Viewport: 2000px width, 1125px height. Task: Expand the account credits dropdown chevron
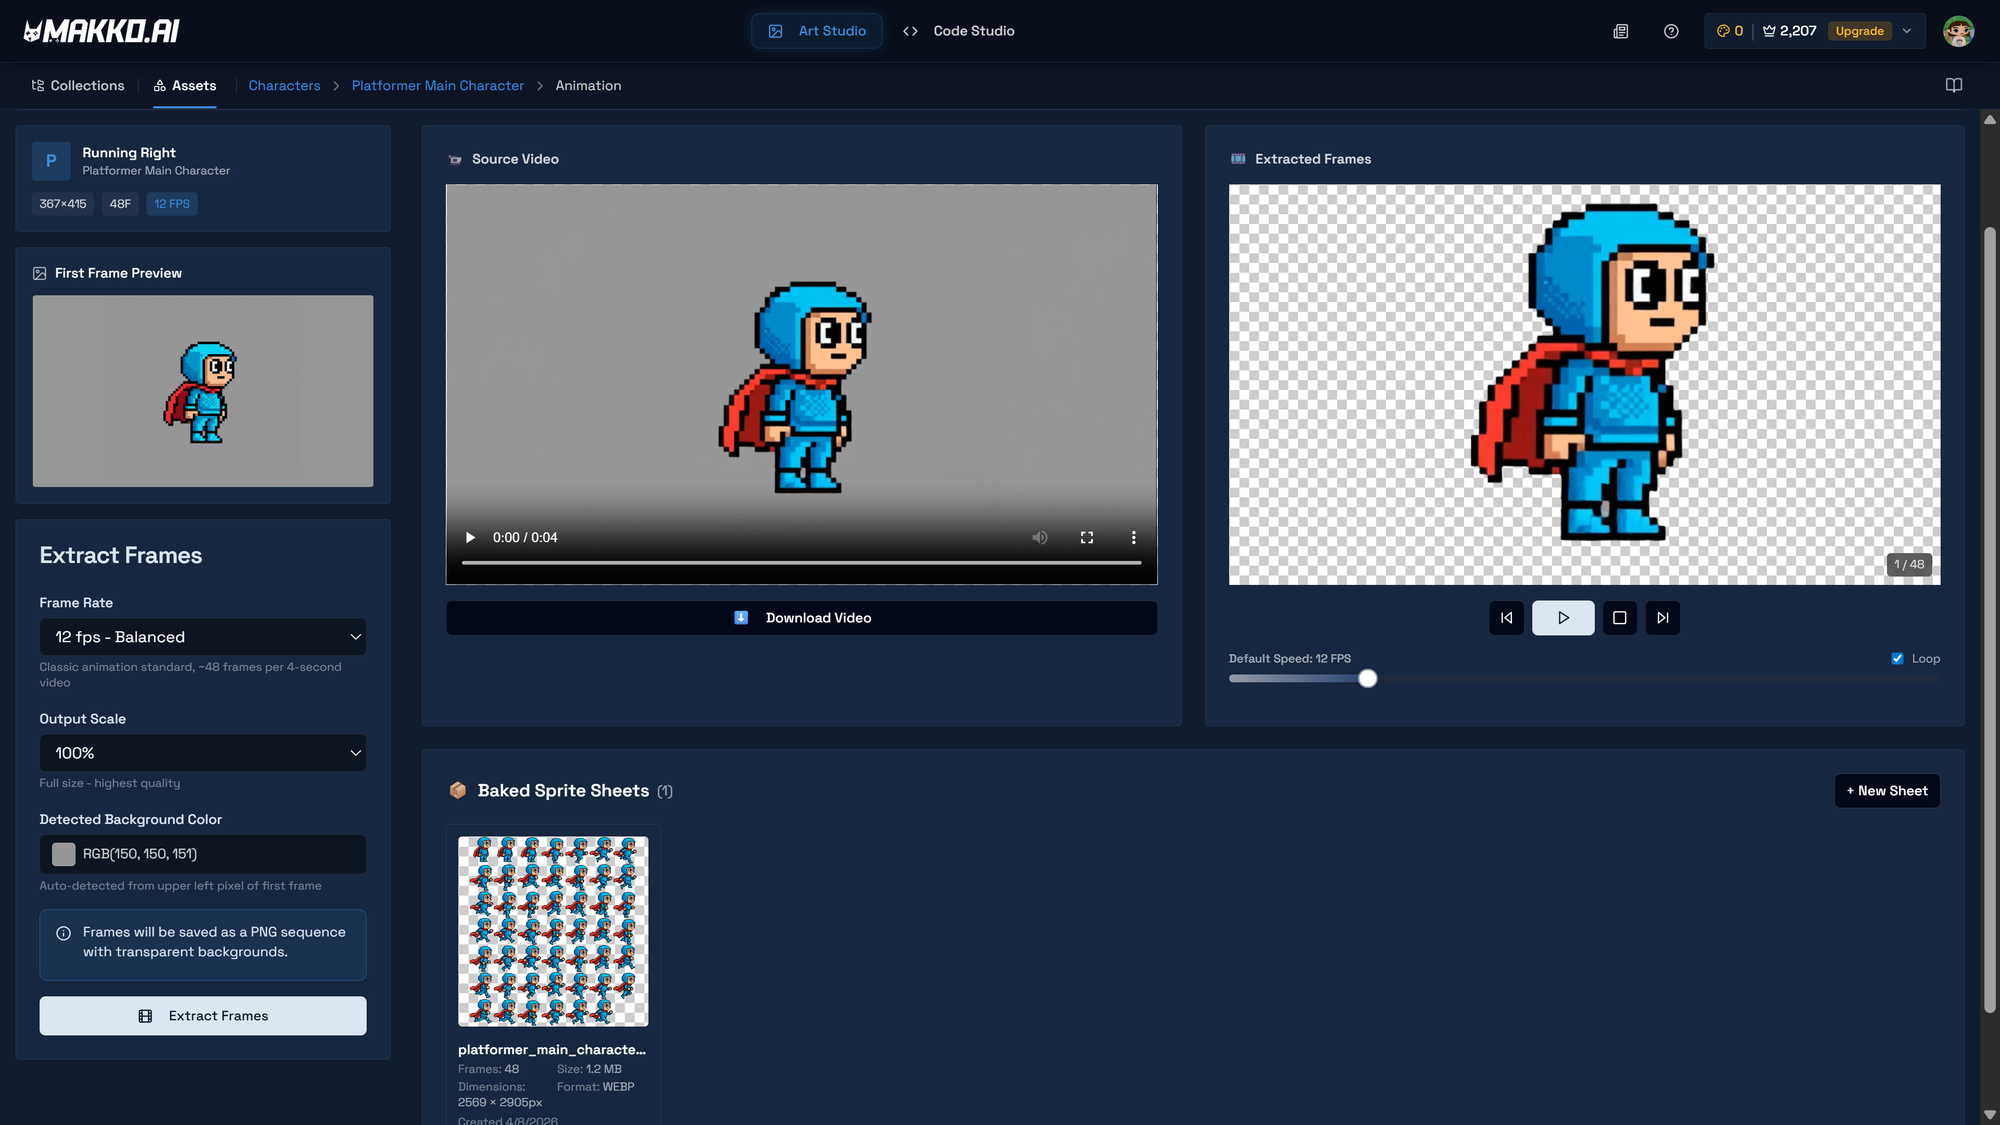1907,31
